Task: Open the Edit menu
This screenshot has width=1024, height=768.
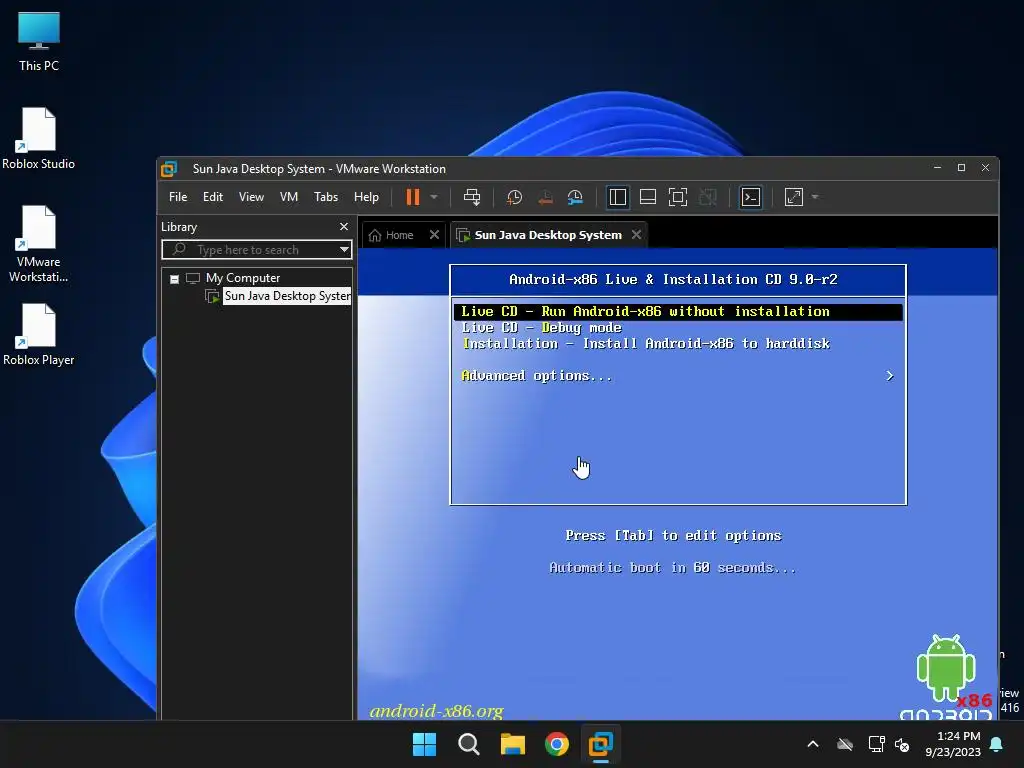Action: coord(213,197)
